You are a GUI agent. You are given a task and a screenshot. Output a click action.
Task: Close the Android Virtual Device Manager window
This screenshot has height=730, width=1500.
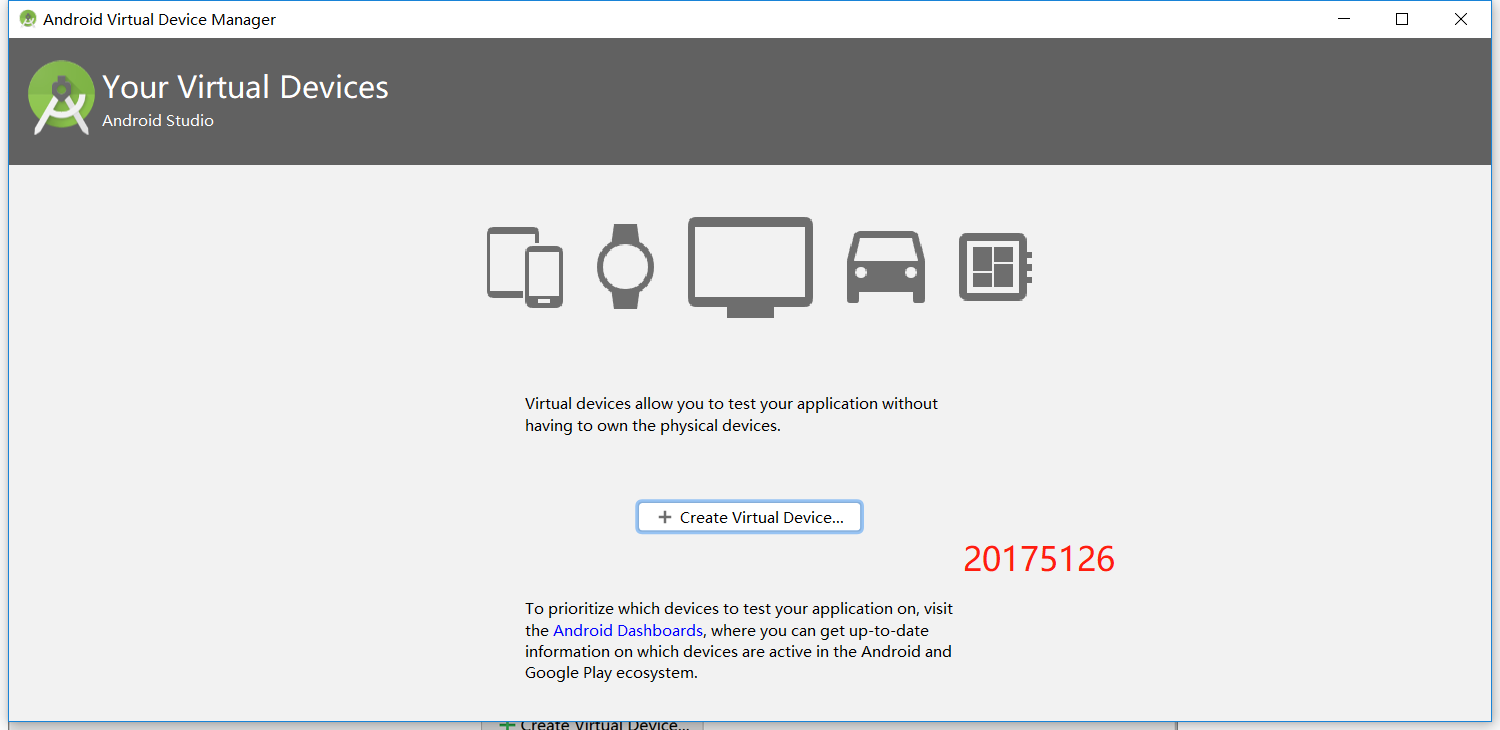point(1461,19)
